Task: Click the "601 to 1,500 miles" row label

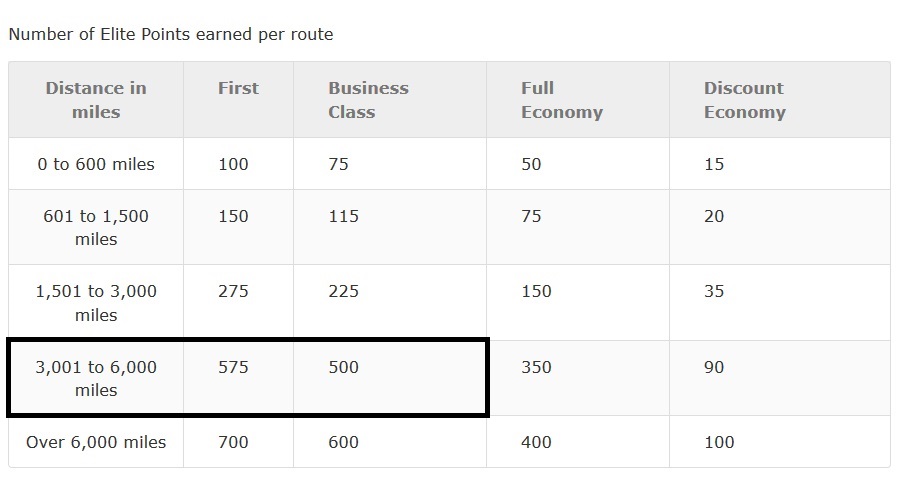Action: [x=96, y=227]
